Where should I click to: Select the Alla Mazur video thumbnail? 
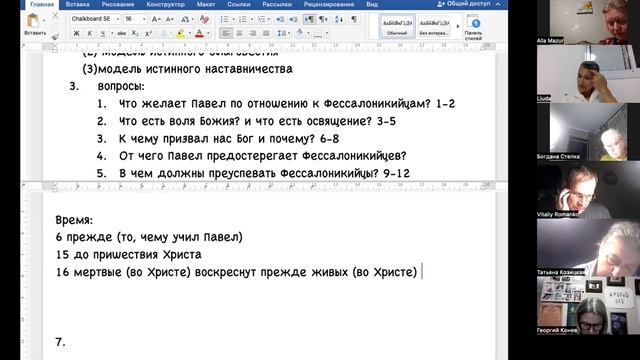click(588, 22)
